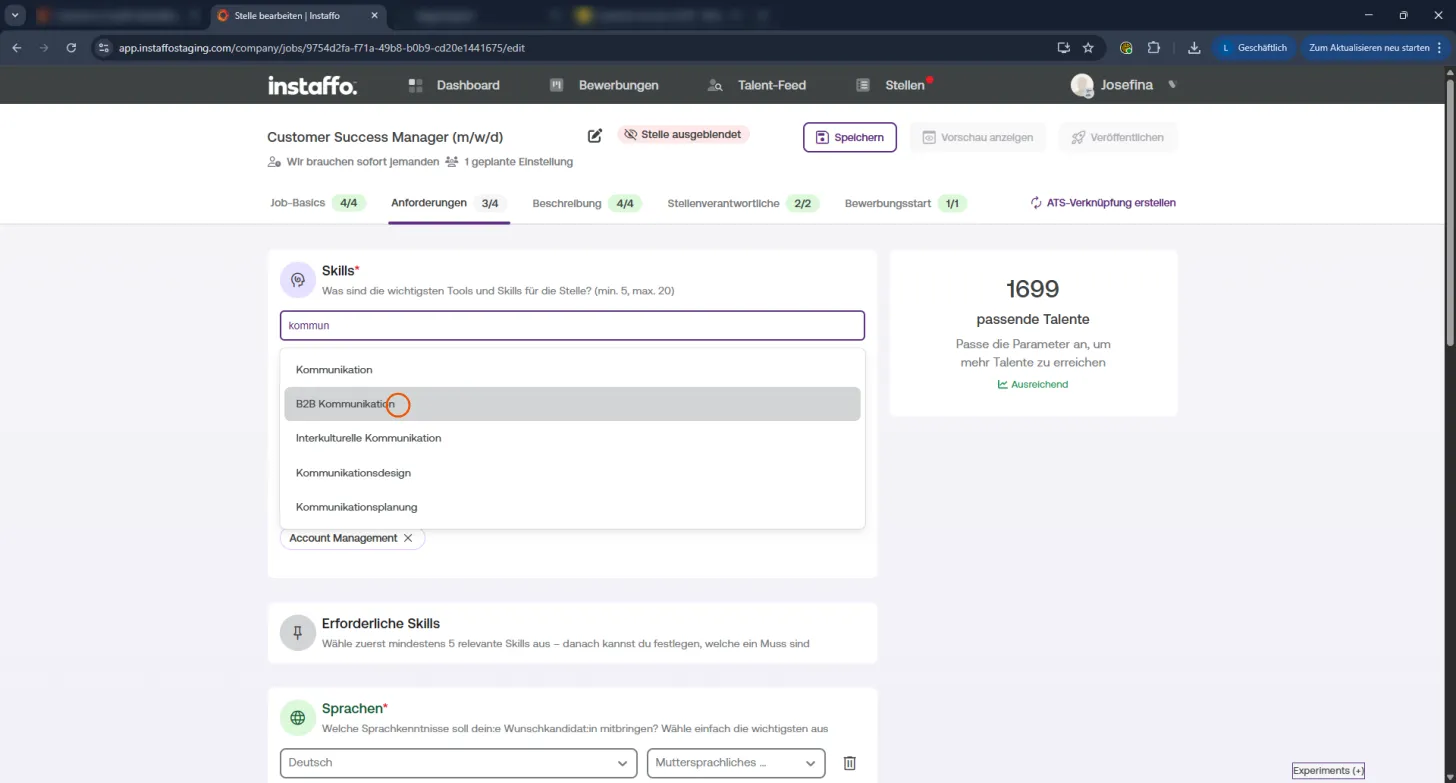
Task: Expand the Deutsch language dropdown
Action: (458, 763)
